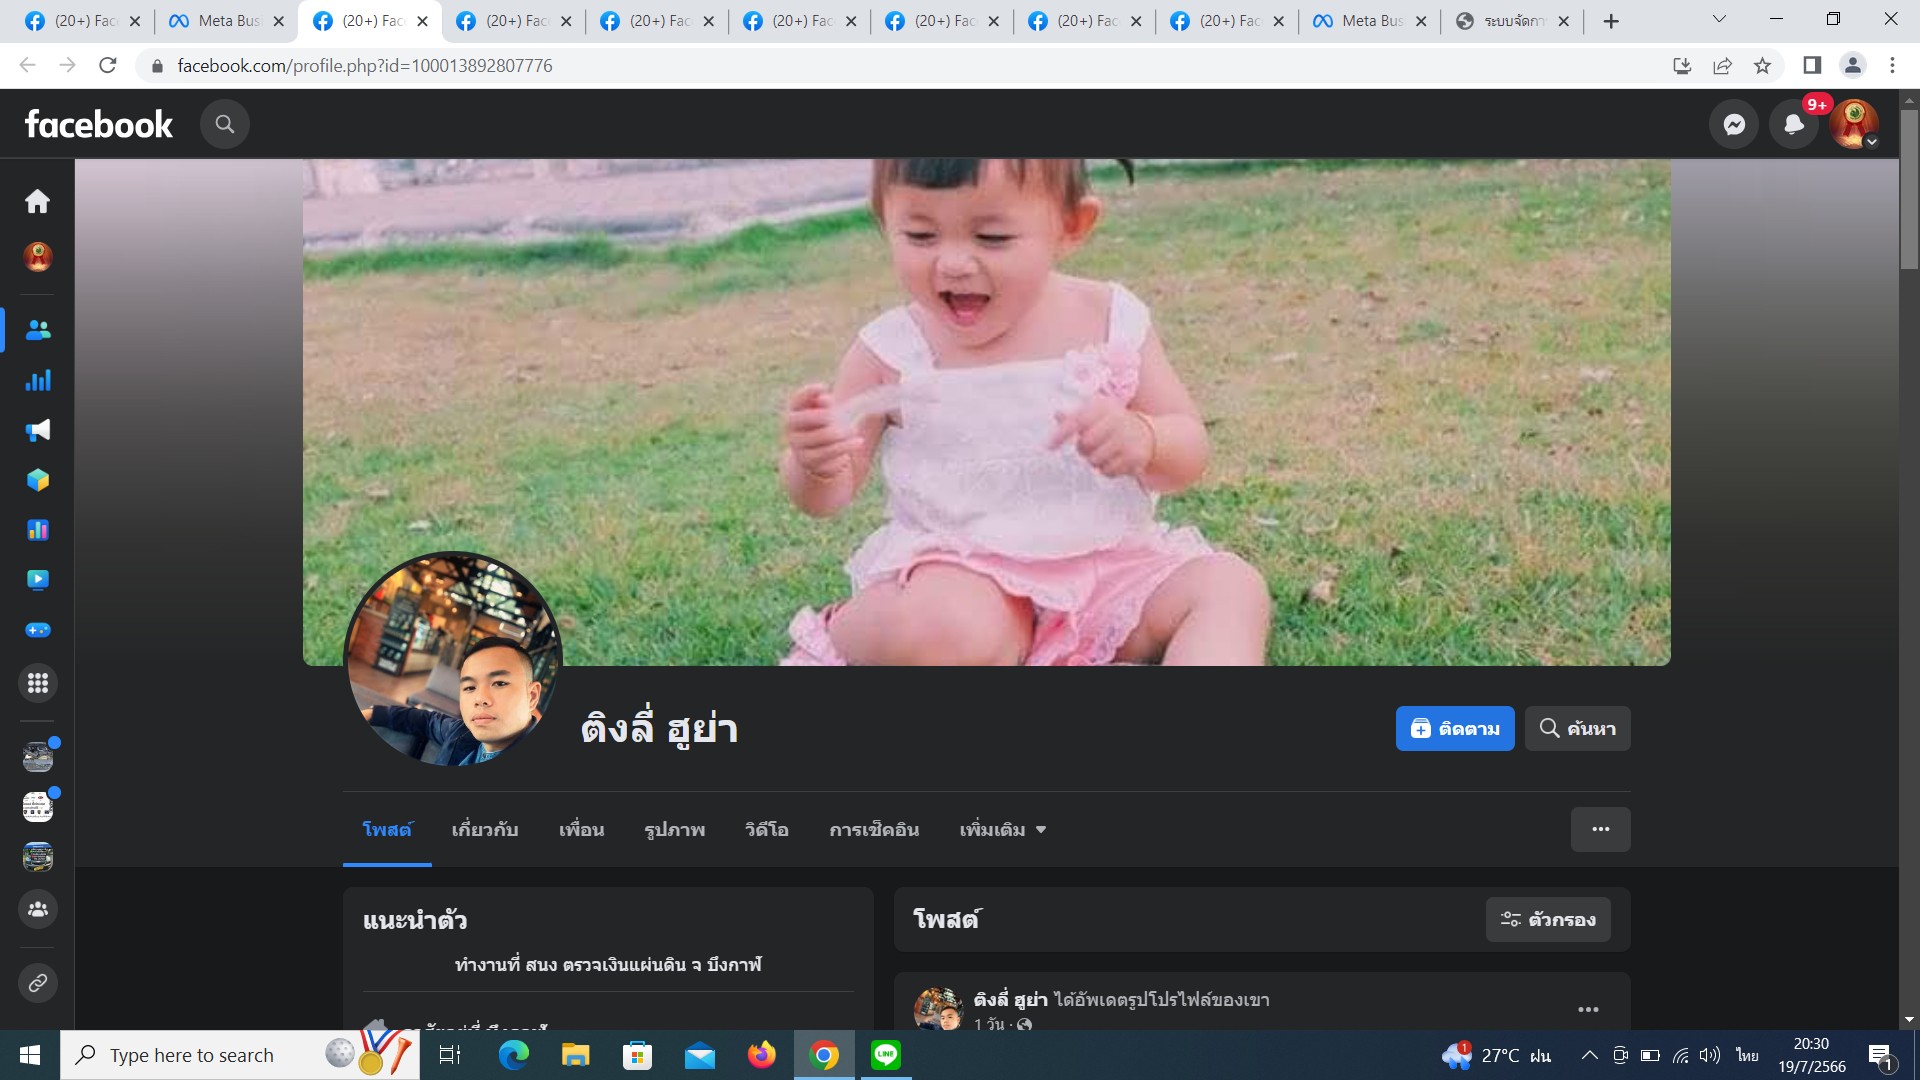
Task: Expand the เพิ่มเติม dropdown tab
Action: click(1002, 830)
